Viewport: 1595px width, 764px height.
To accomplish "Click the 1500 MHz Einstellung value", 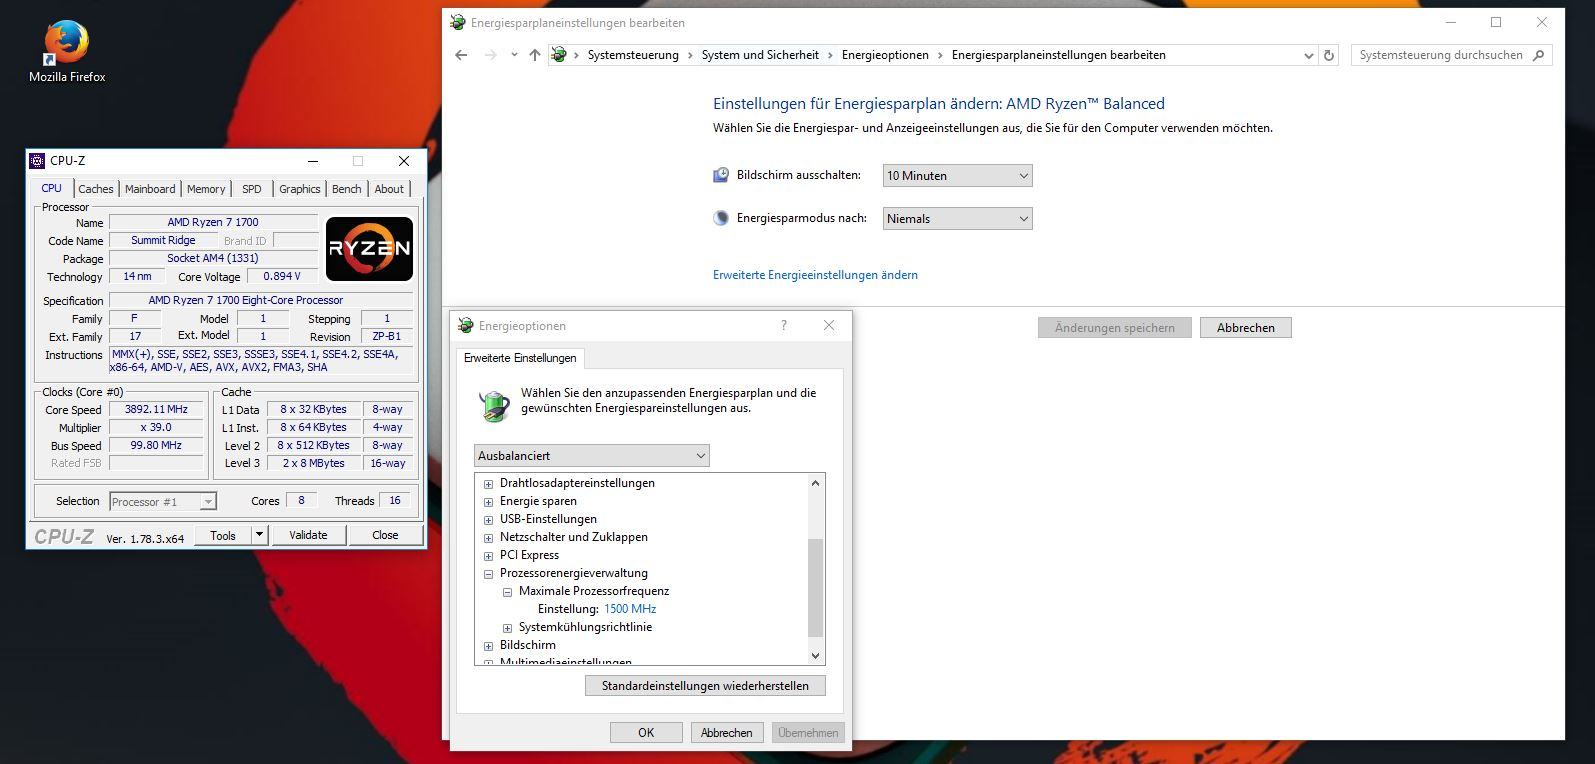I will [x=630, y=609].
